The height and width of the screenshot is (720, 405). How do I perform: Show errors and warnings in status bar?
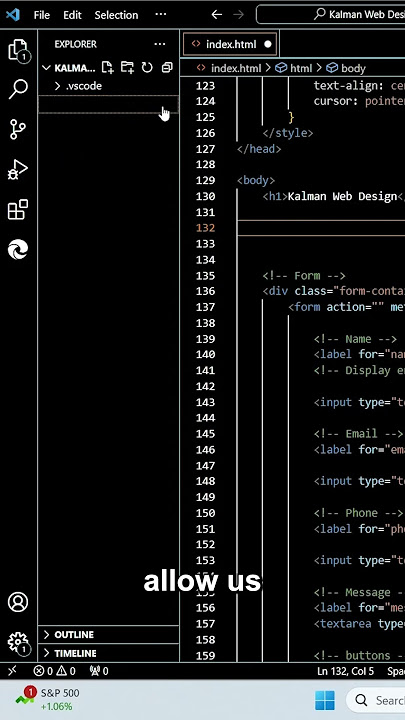(x=54, y=671)
